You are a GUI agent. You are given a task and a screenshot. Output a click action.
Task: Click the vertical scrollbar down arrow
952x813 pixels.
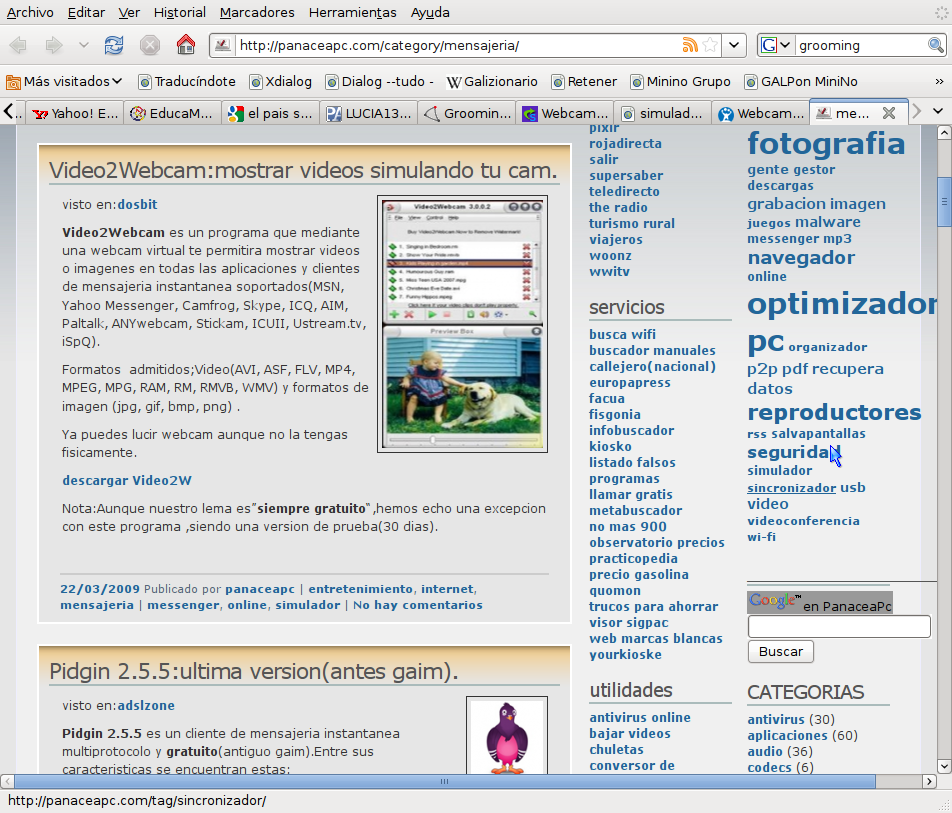(x=944, y=766)
